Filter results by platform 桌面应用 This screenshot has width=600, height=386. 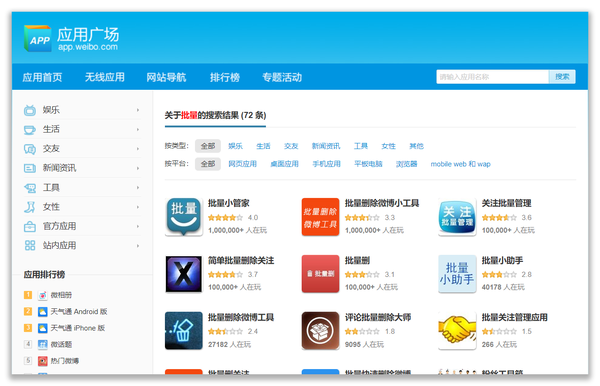(284, 164)
